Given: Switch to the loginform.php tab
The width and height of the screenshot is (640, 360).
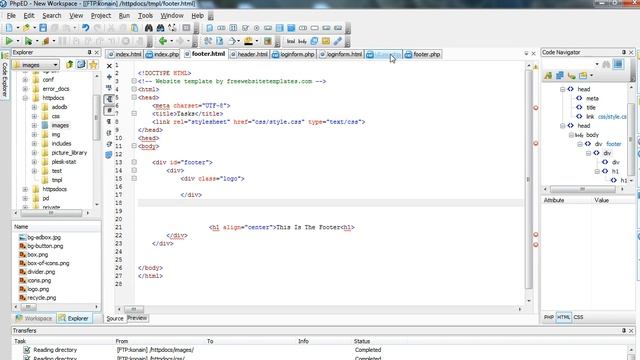Looking at the screenshot, I should click(x=294, y=54).
